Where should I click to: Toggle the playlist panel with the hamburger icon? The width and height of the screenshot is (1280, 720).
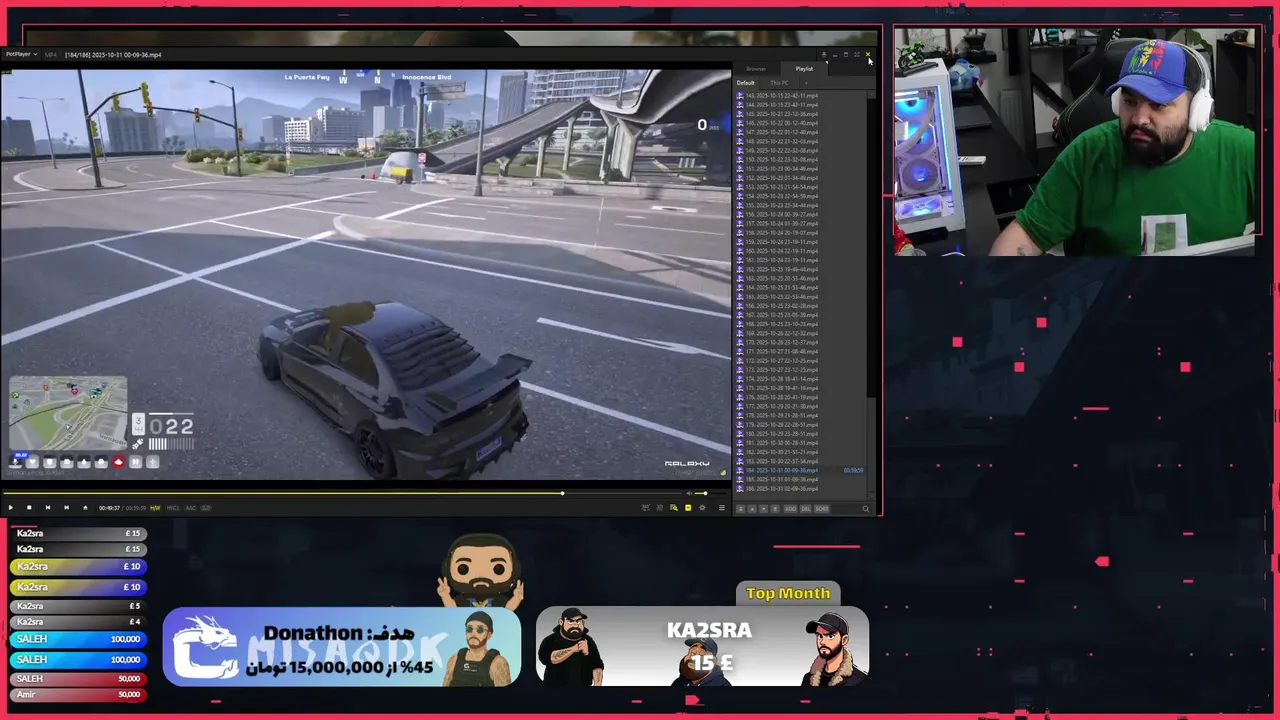722,508
